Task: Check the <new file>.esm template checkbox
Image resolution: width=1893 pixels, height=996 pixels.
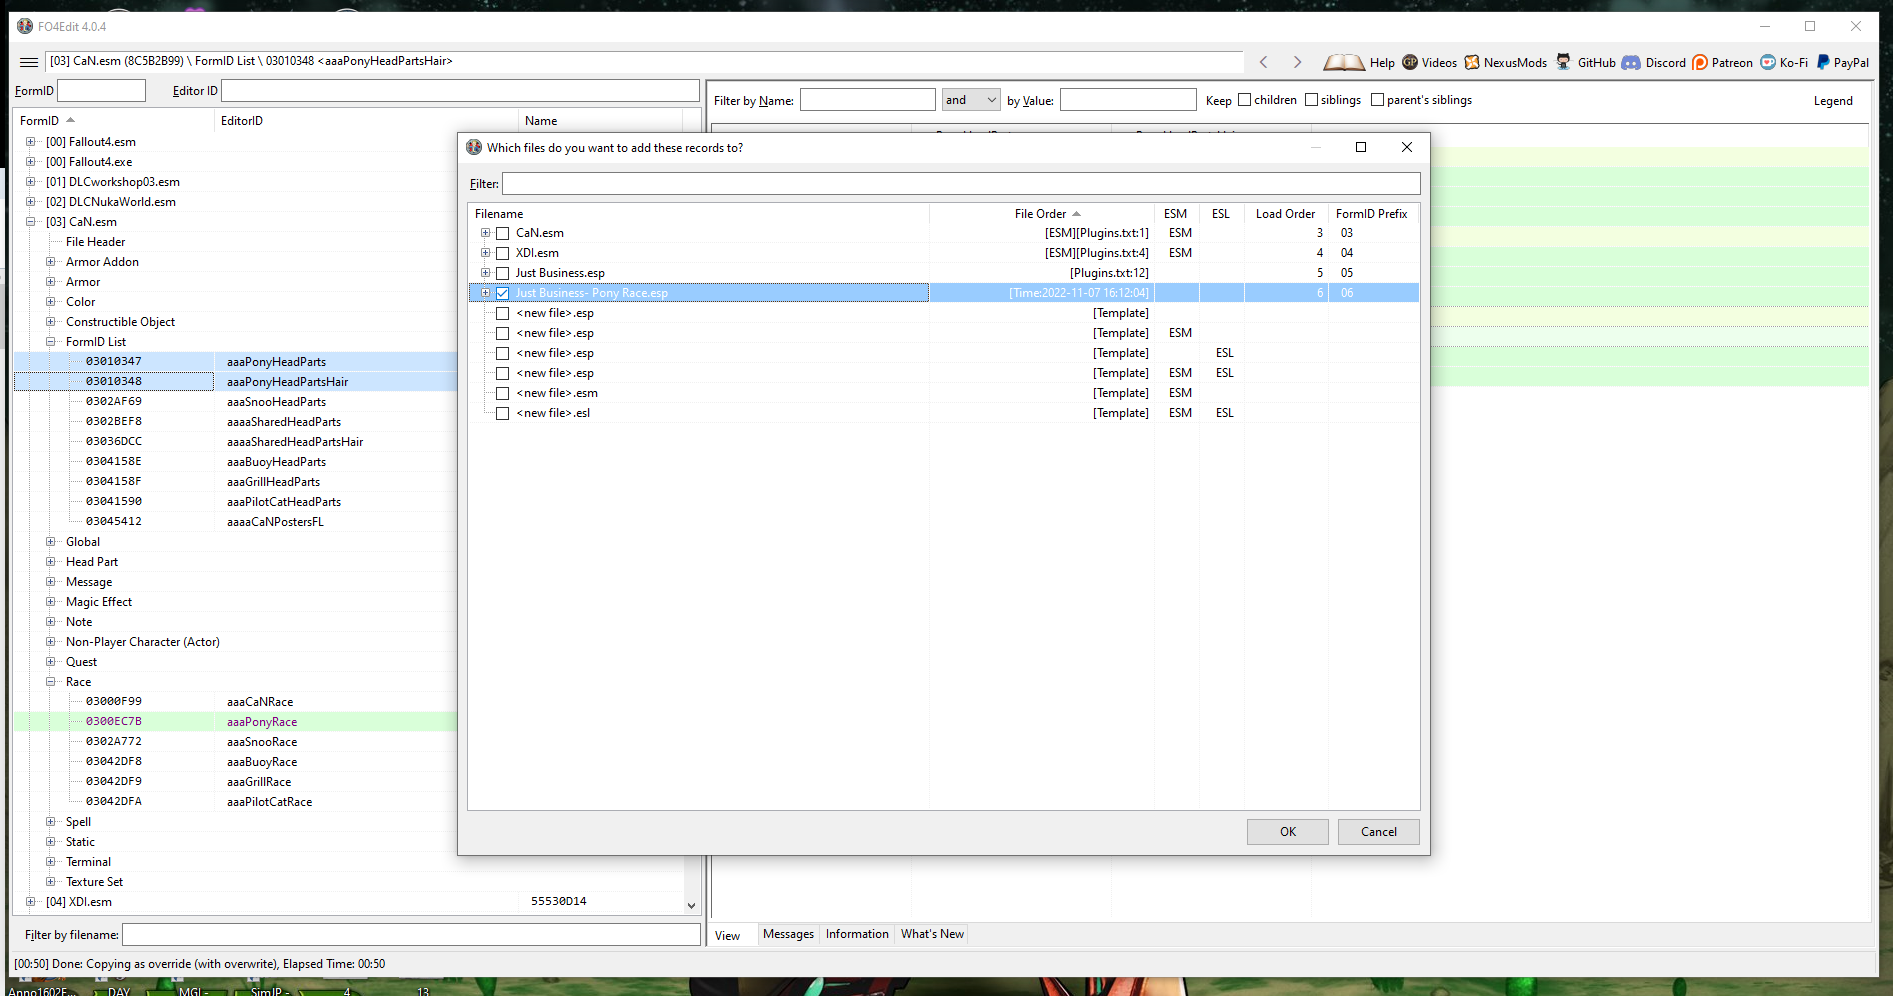Action: (503, 393)
